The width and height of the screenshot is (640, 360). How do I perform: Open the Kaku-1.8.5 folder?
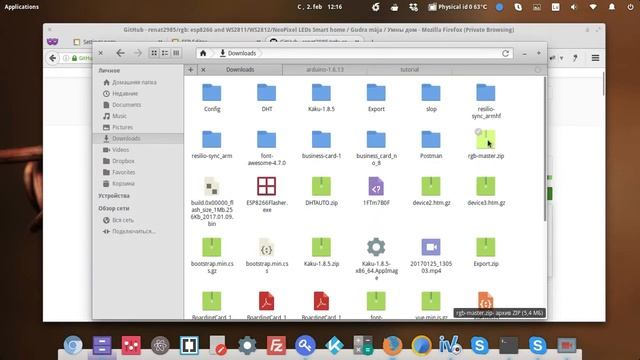point(321,93)
